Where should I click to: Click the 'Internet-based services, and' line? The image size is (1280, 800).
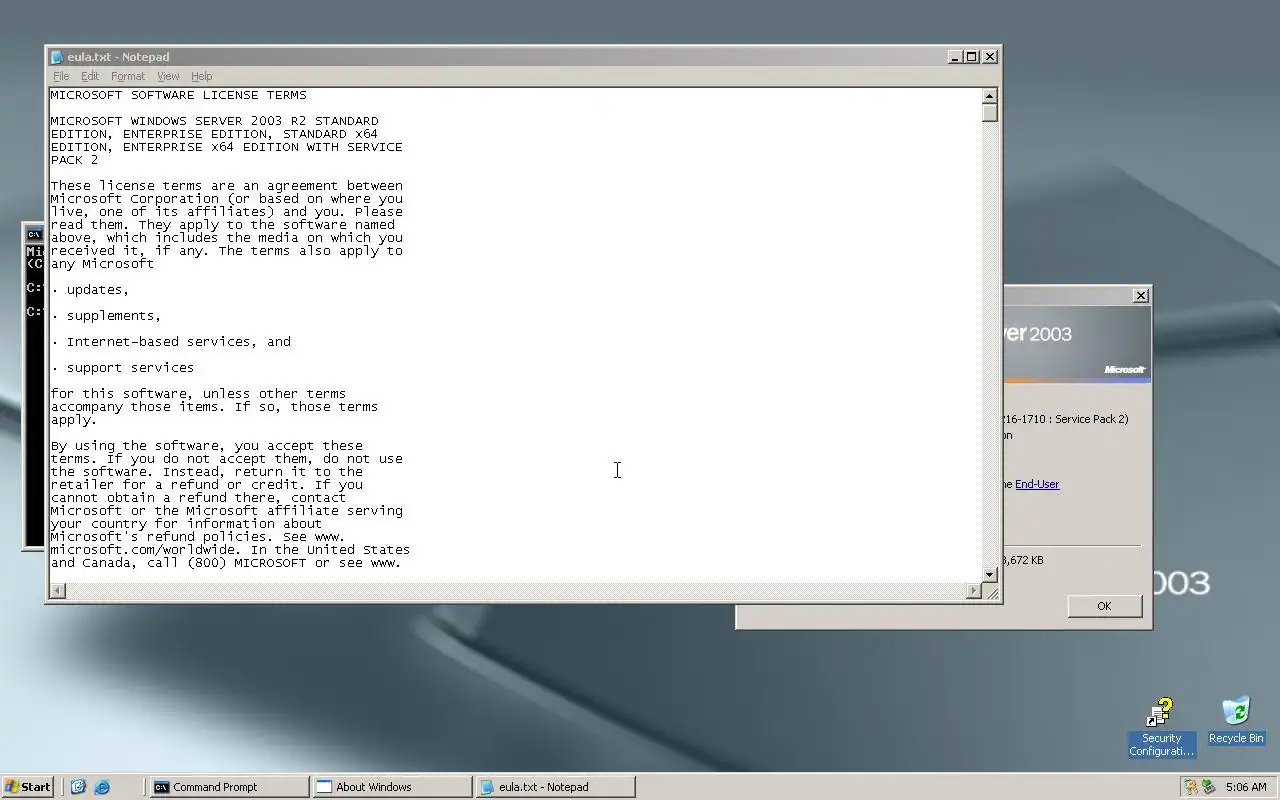point(179,342)
